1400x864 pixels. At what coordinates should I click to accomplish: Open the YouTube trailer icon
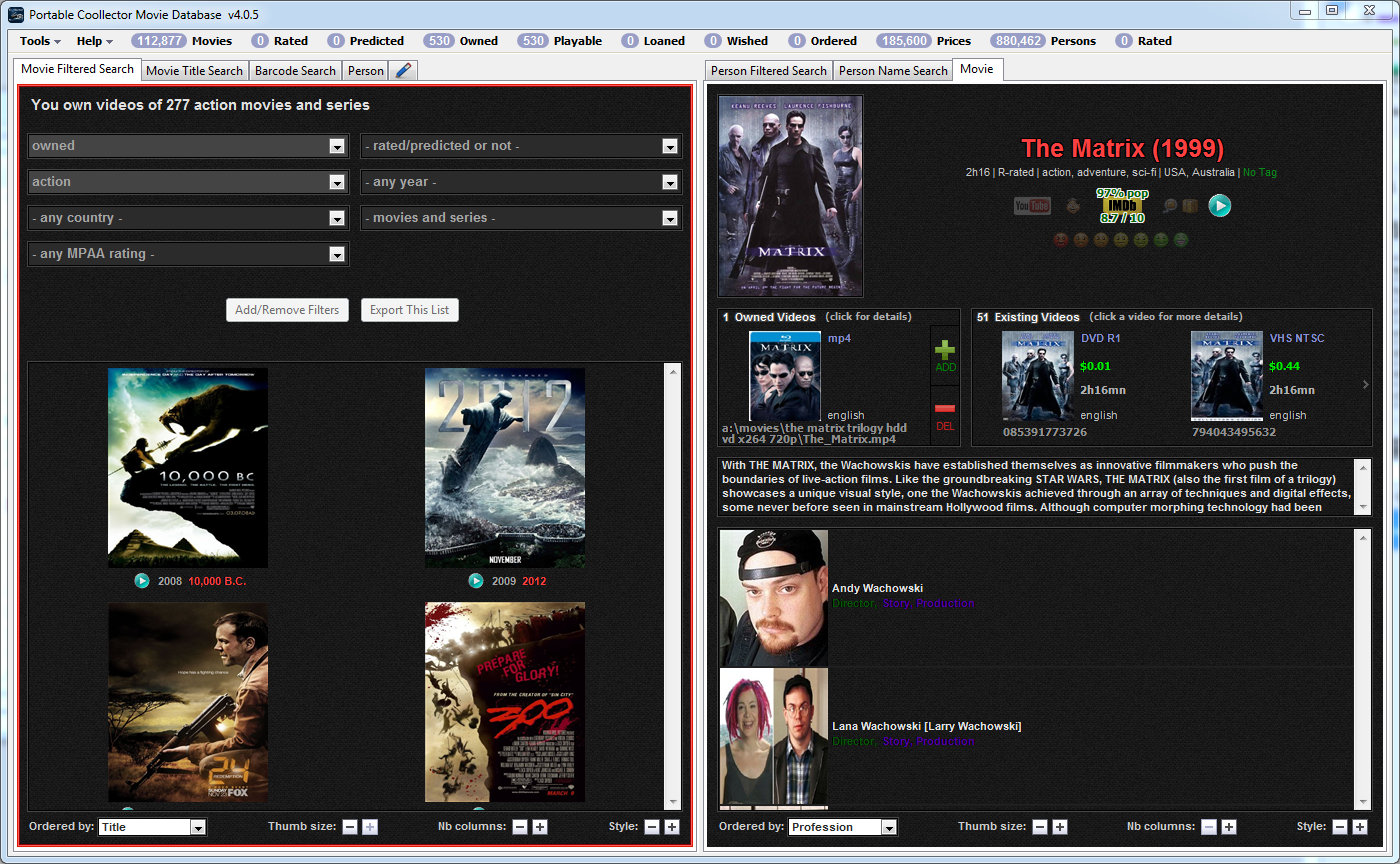coord(1032,206)
